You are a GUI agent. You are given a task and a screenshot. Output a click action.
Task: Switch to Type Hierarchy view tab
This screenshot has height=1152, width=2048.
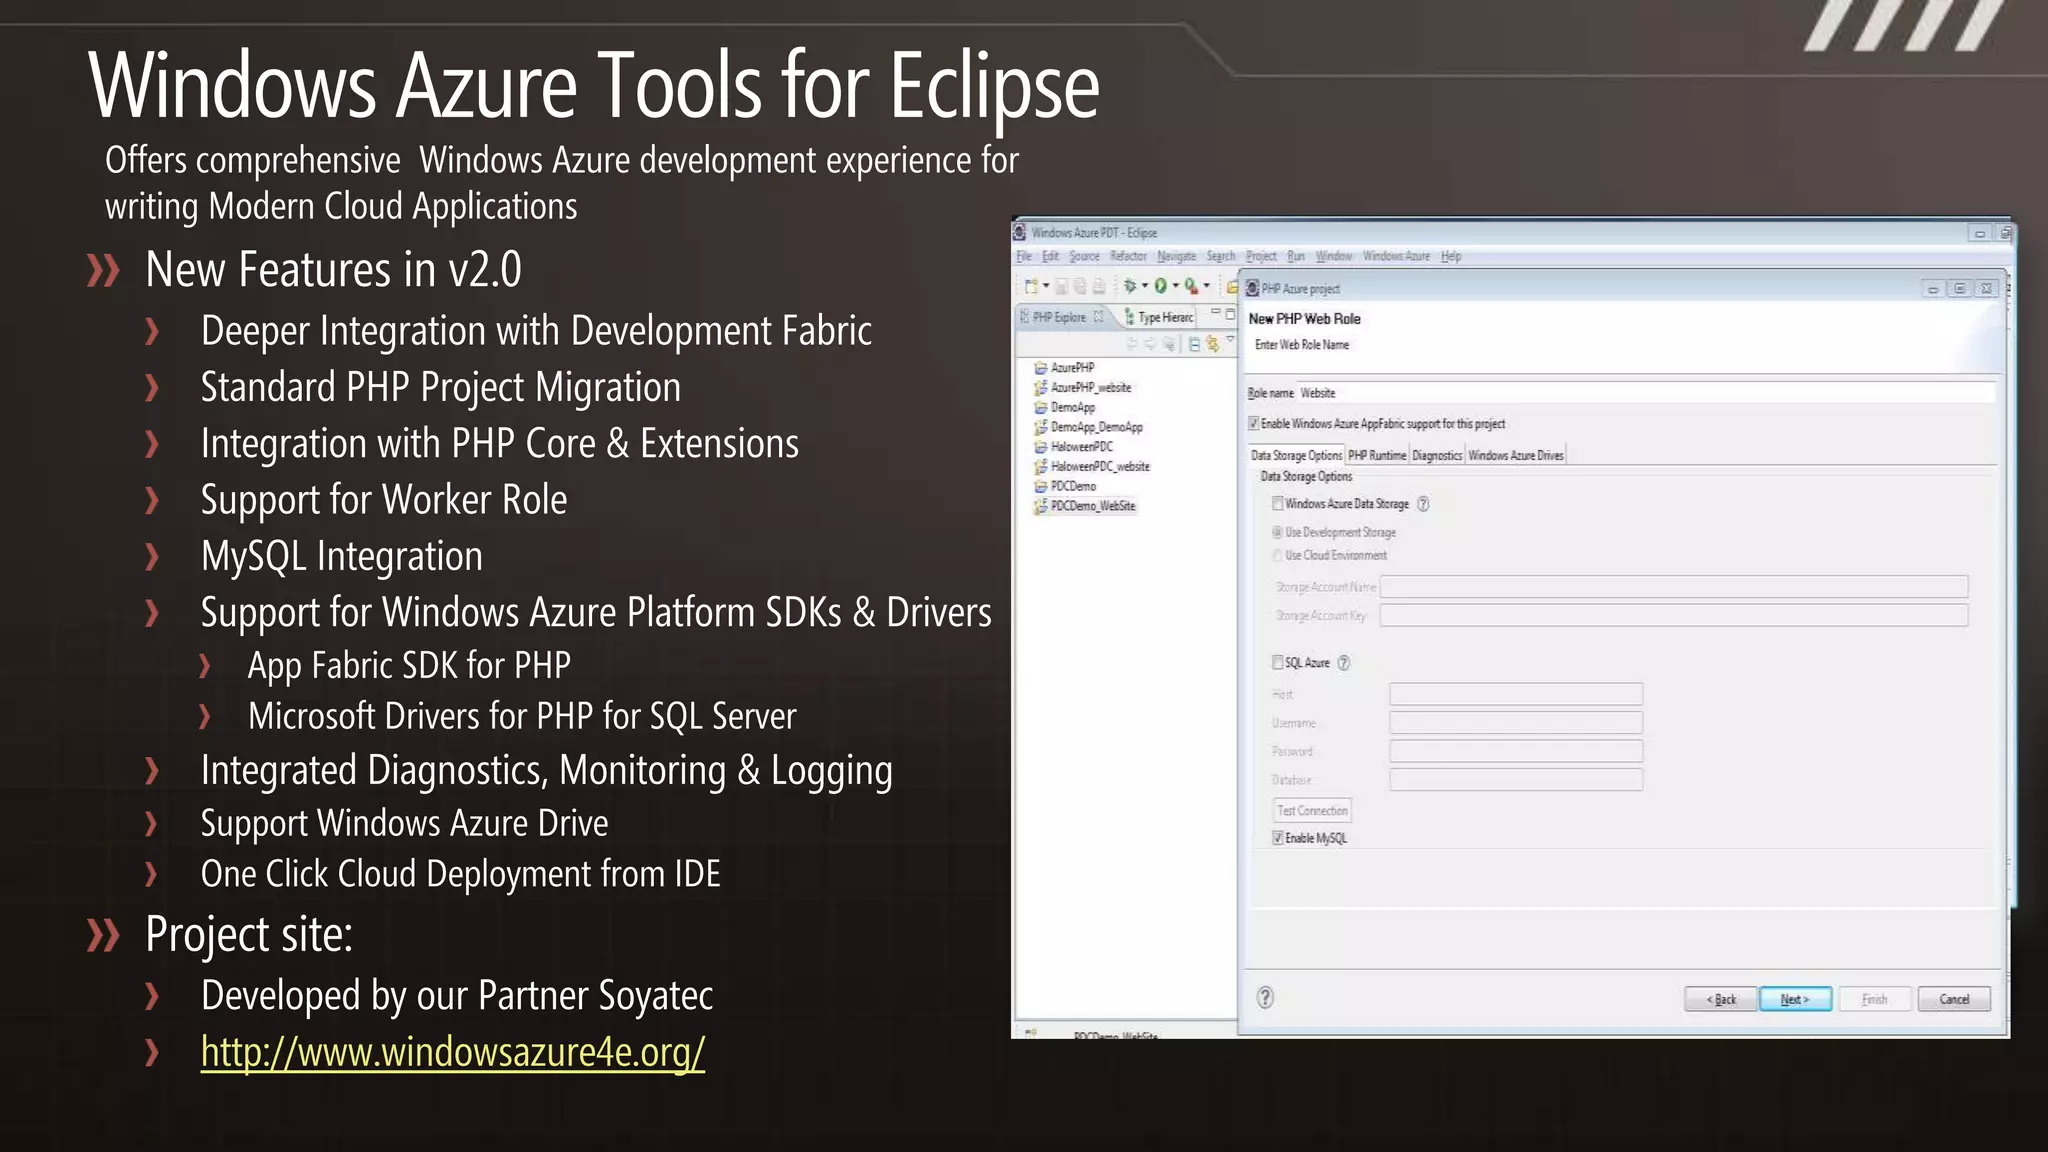[1159, 317]
